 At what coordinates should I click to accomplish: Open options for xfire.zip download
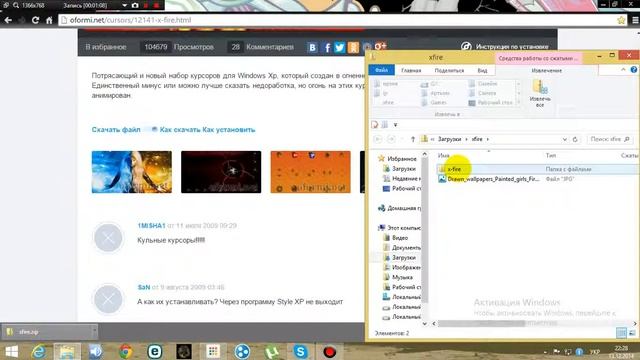[x=94, y=332]
